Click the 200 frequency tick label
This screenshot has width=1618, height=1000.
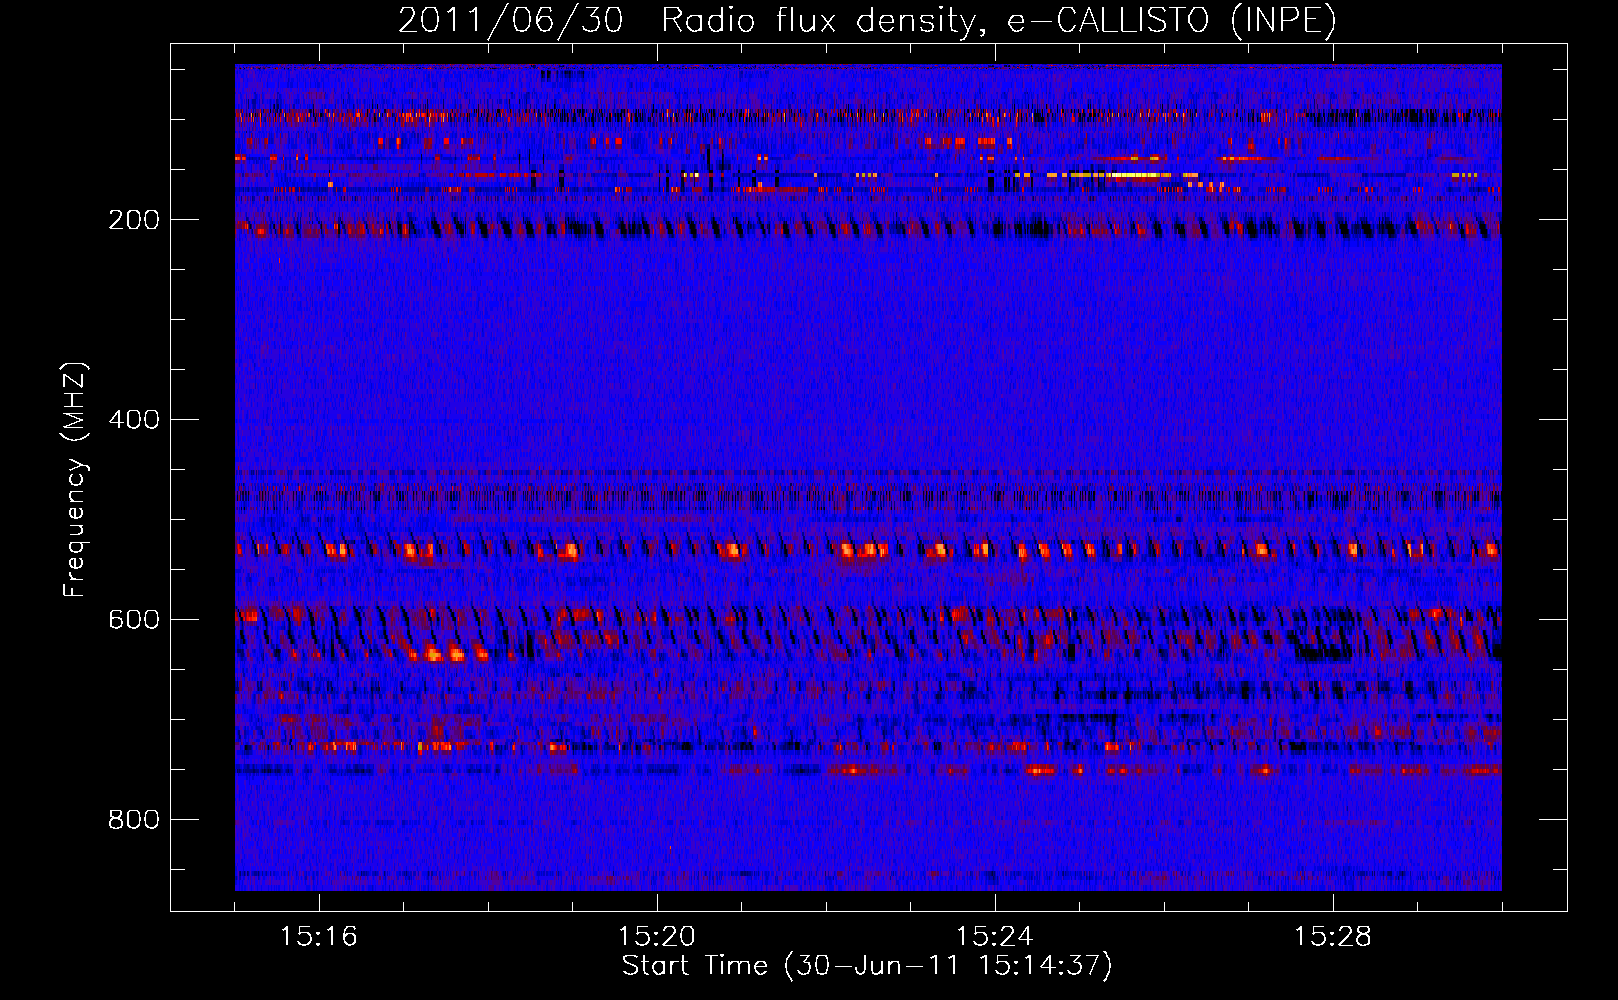134,220
